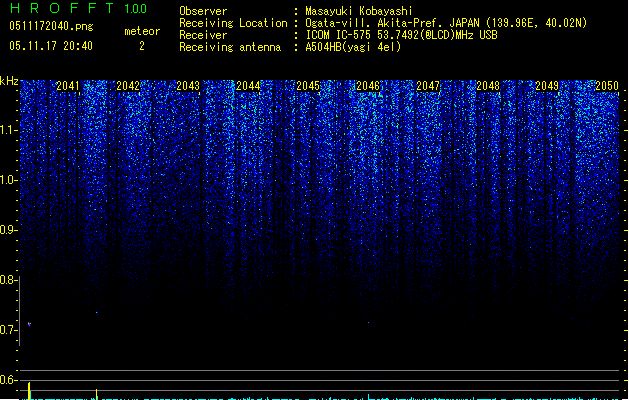The width and height of the screenshot is (629, 400).
Task: Click the HROFFT 1.0.0 title text
Action: point(79,8)
